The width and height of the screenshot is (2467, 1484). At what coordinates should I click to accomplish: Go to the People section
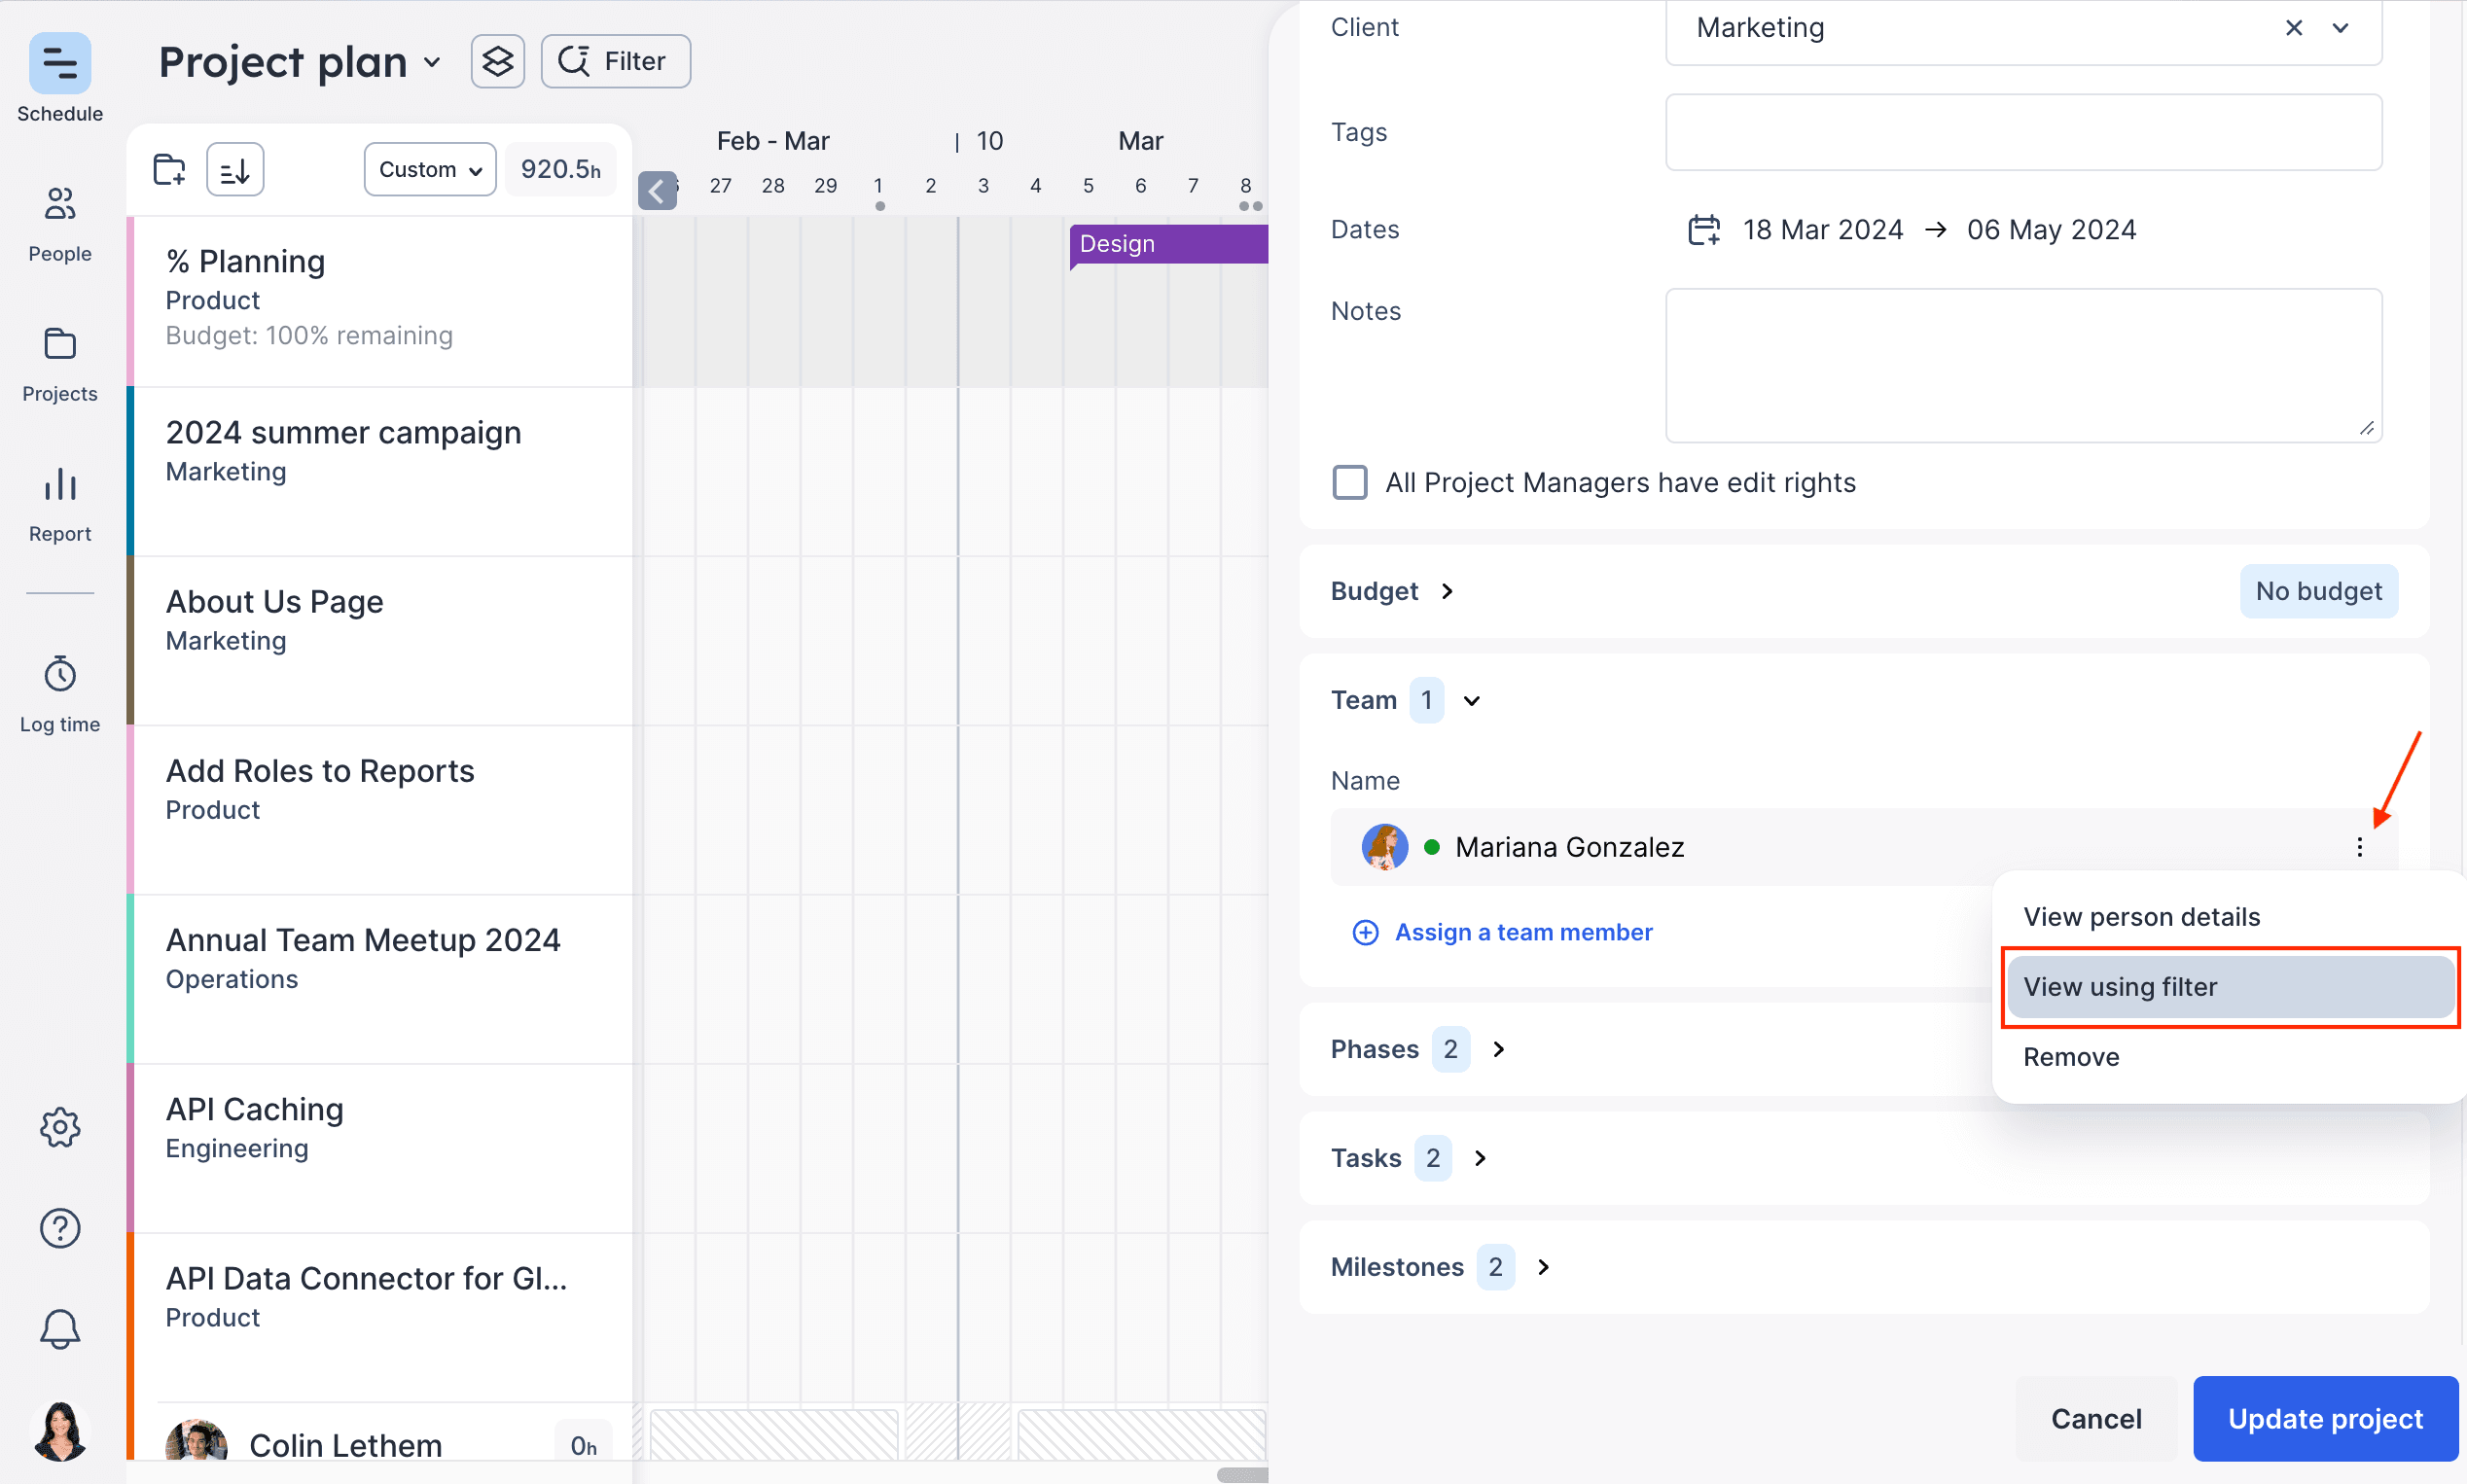60,205
